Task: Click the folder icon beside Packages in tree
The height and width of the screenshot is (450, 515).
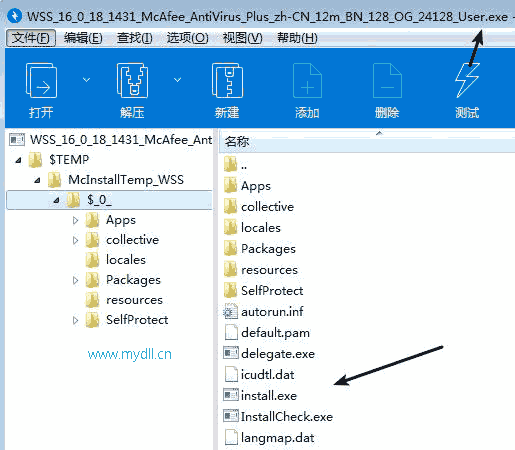Action: click(x=92, y=280)
